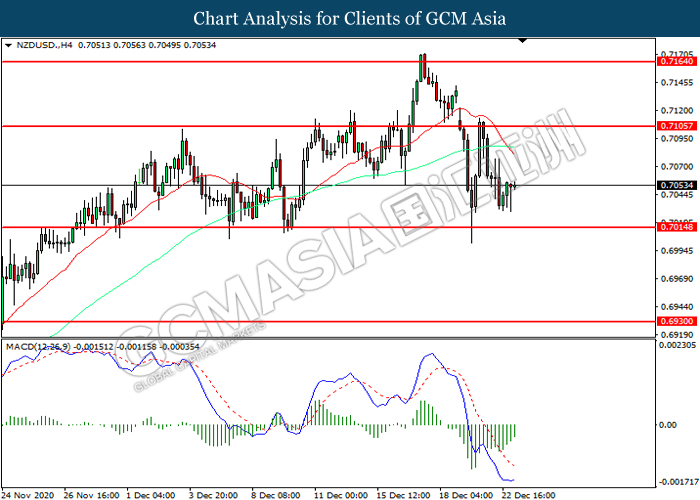Click the 1 Dec 04:00 time label
Screen dimensions: 700x500
(x=150, y=495)
